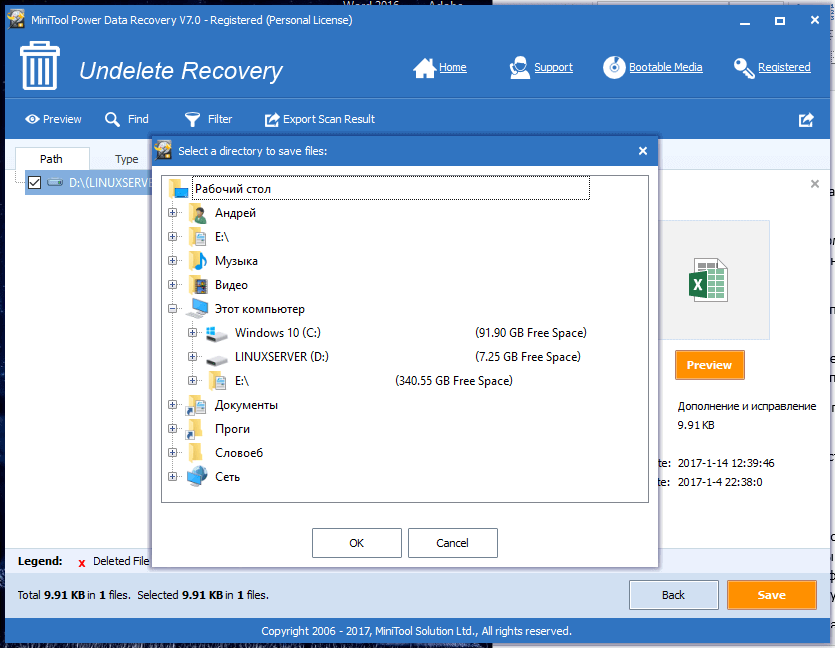Viewport: 835px width, 648px height.
Task: Click the orange Save button
Action: pyautogui.click(x=771, y=595)
